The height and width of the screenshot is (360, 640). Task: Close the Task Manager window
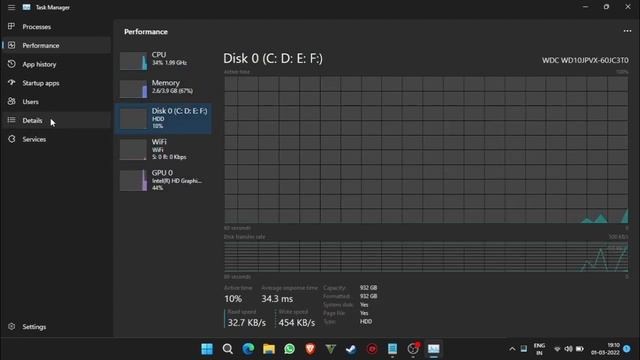[628, 7]
